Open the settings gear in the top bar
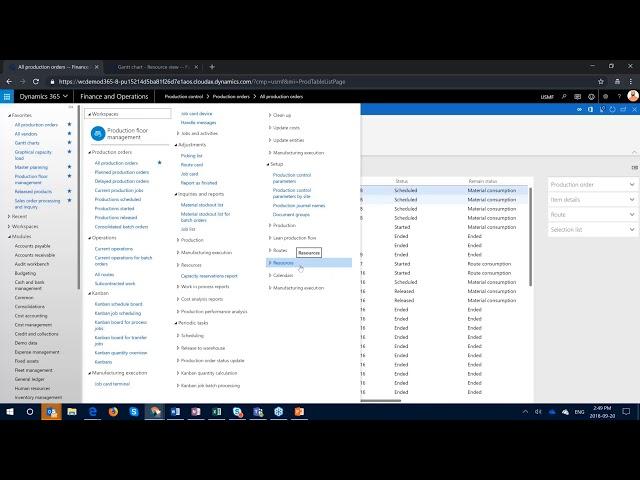Screen dimensions: 640x480 point(605,97)
